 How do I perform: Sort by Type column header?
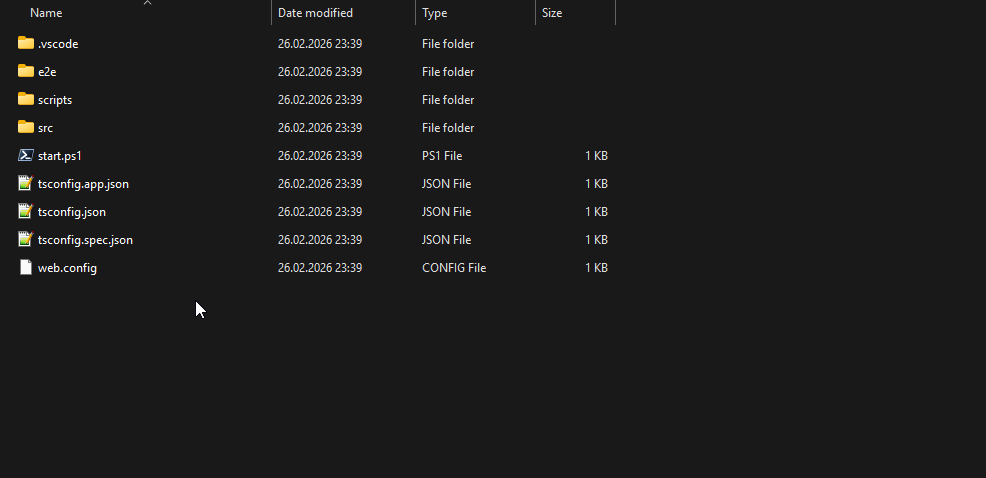[435, 13]
